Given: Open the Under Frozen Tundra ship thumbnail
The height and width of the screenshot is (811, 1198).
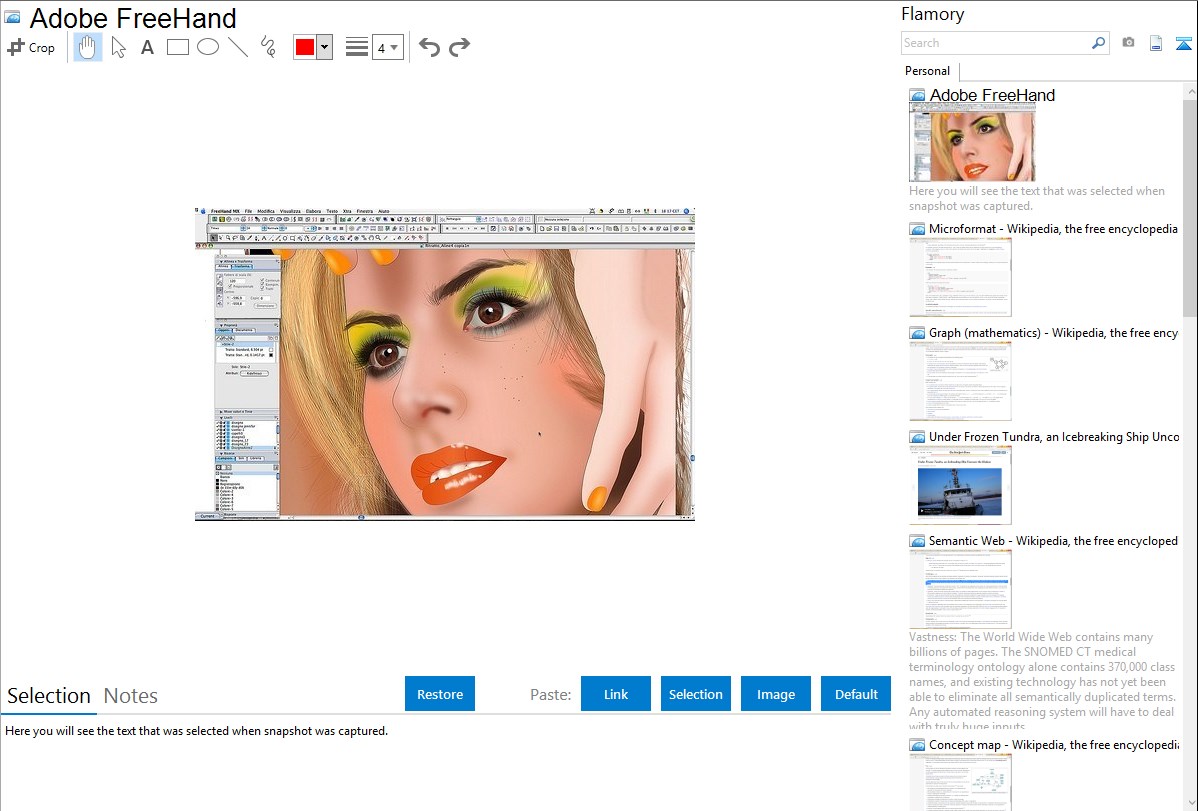Looking at the screenshot, I should (x=960, y=485).
